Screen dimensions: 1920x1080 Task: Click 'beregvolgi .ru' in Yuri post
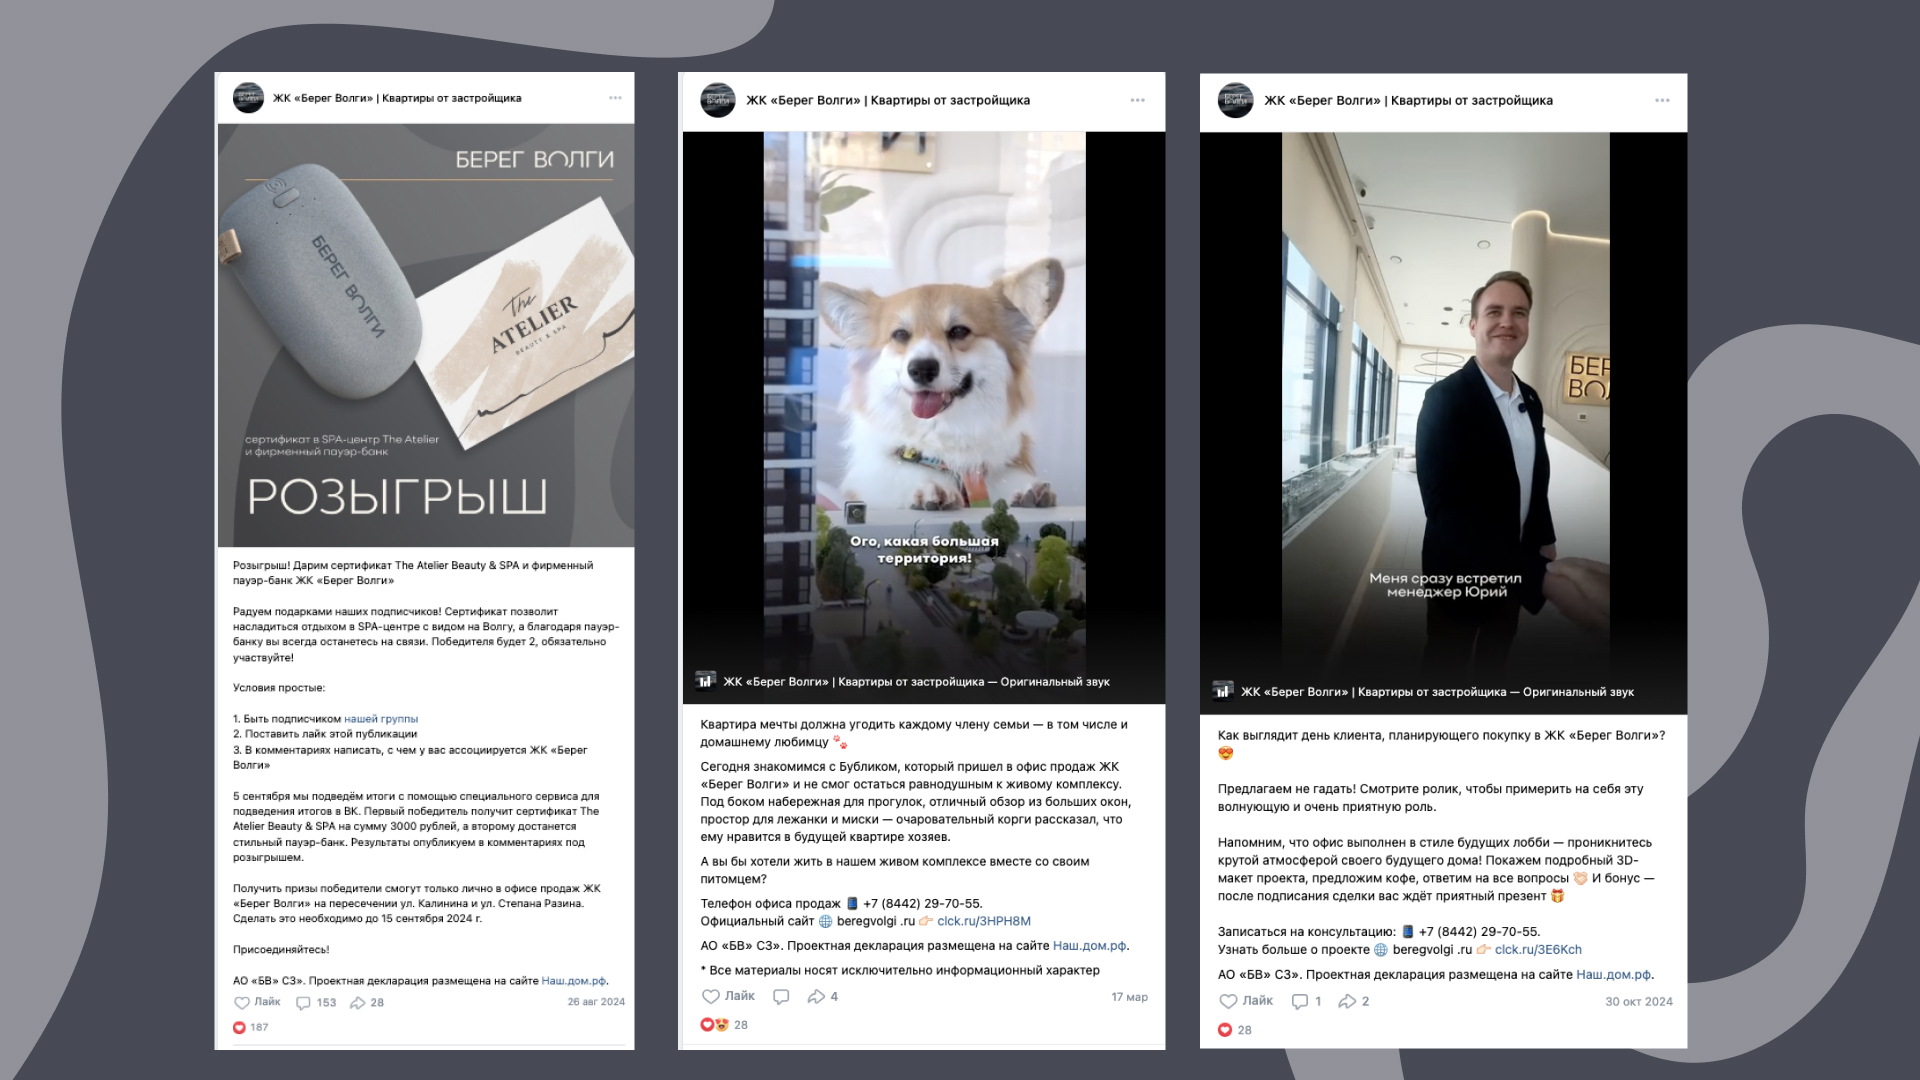1432,950
